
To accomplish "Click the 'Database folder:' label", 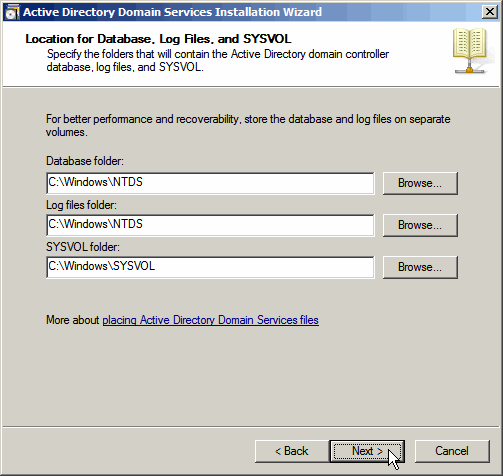I will coord(85,161).
